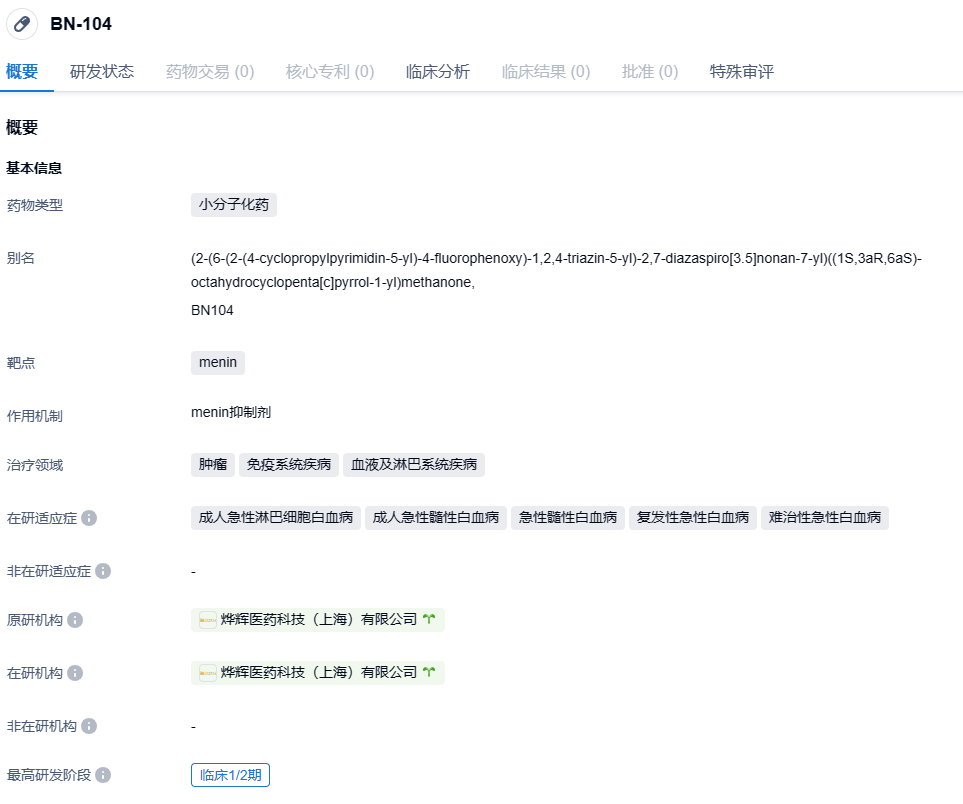963x804 pixels.
Task: Open 烨辉医药科技 link in 原研机构 row
Action: [318, 620]
